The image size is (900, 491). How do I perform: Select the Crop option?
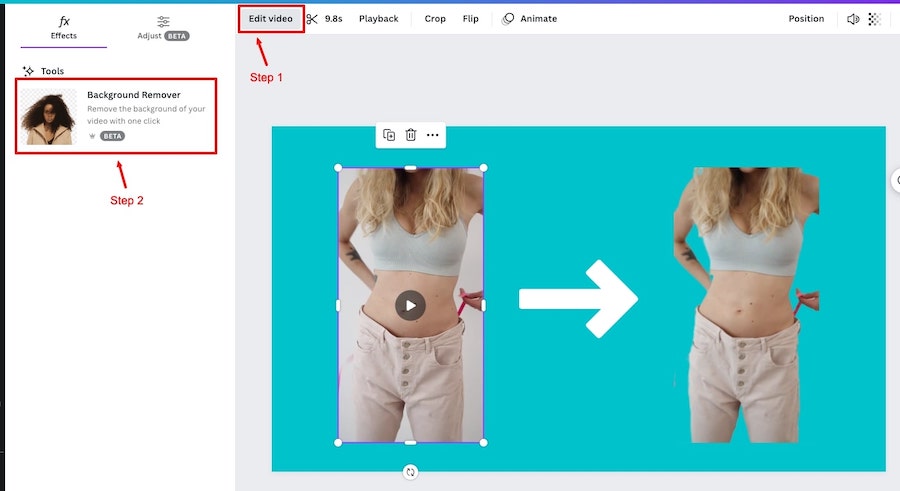435,19
